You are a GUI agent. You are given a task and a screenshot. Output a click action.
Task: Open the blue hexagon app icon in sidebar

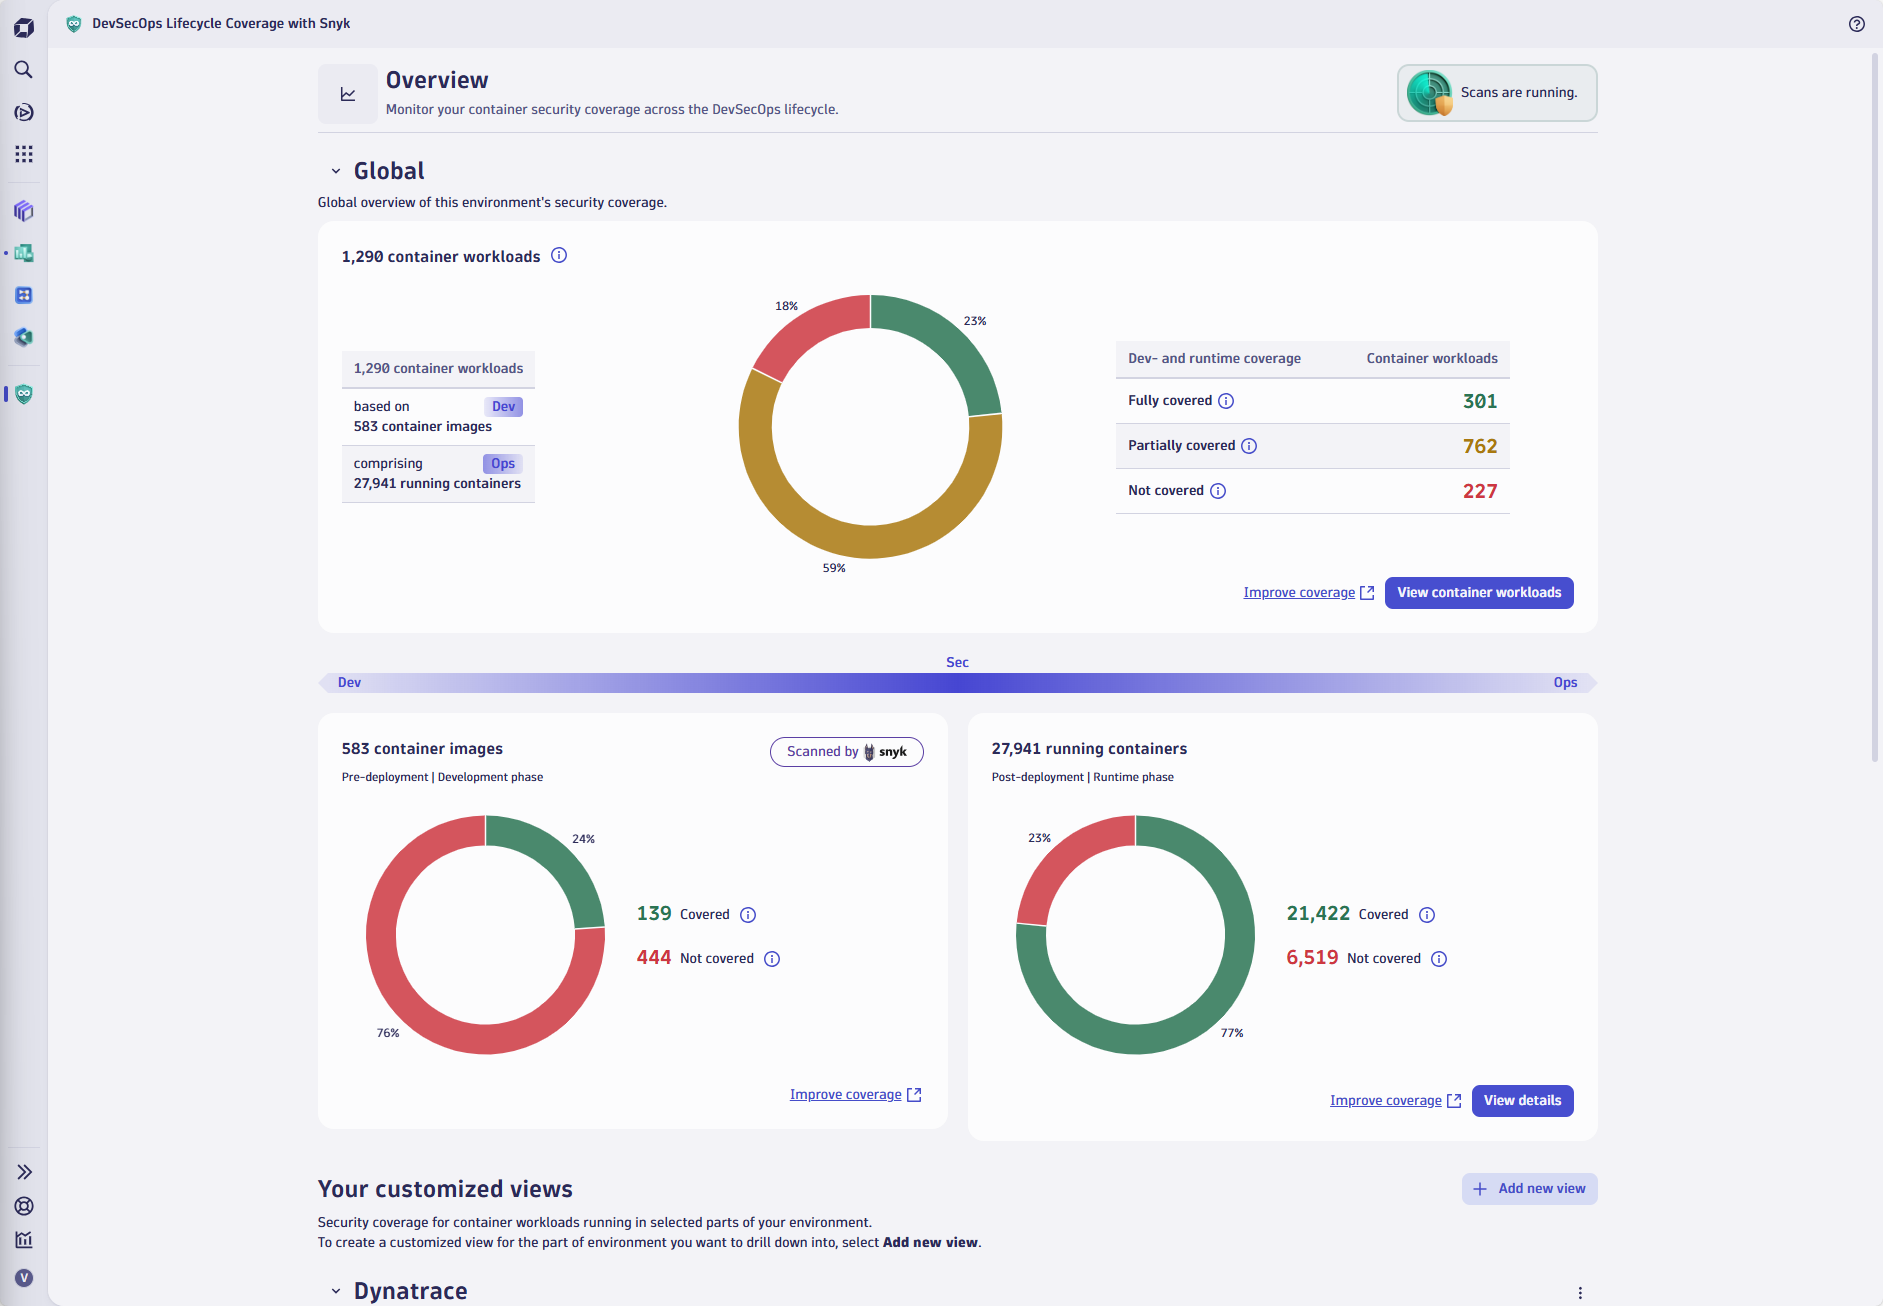24,337
